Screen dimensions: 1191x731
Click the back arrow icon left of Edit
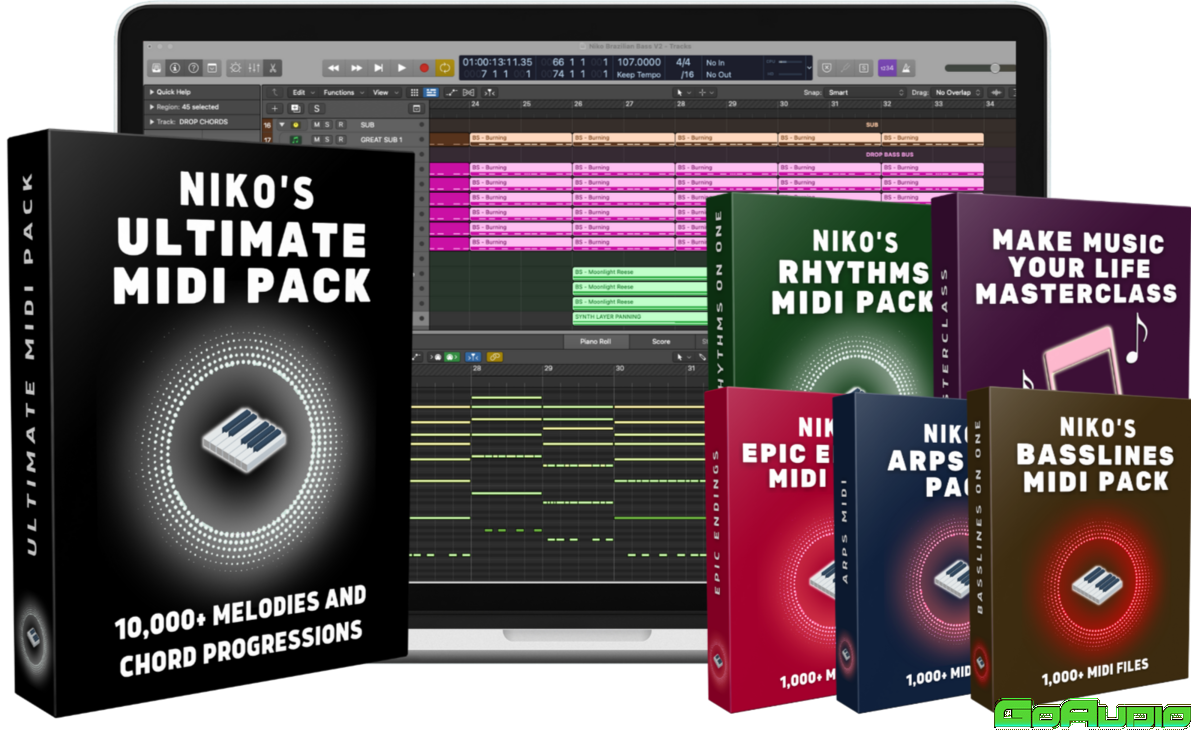click(x=275, y=93)
